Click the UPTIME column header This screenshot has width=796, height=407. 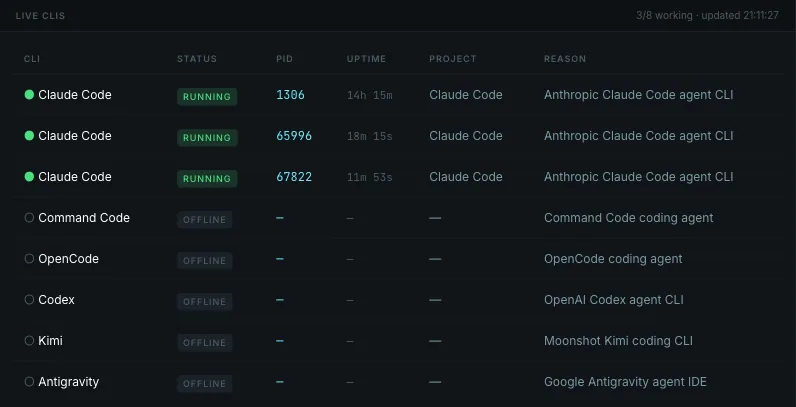367,59
